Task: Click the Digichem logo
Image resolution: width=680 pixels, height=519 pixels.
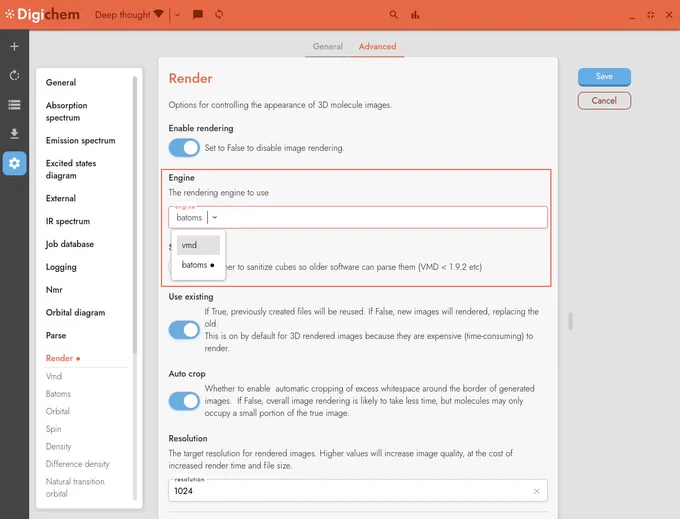Action: pos(42,14)
